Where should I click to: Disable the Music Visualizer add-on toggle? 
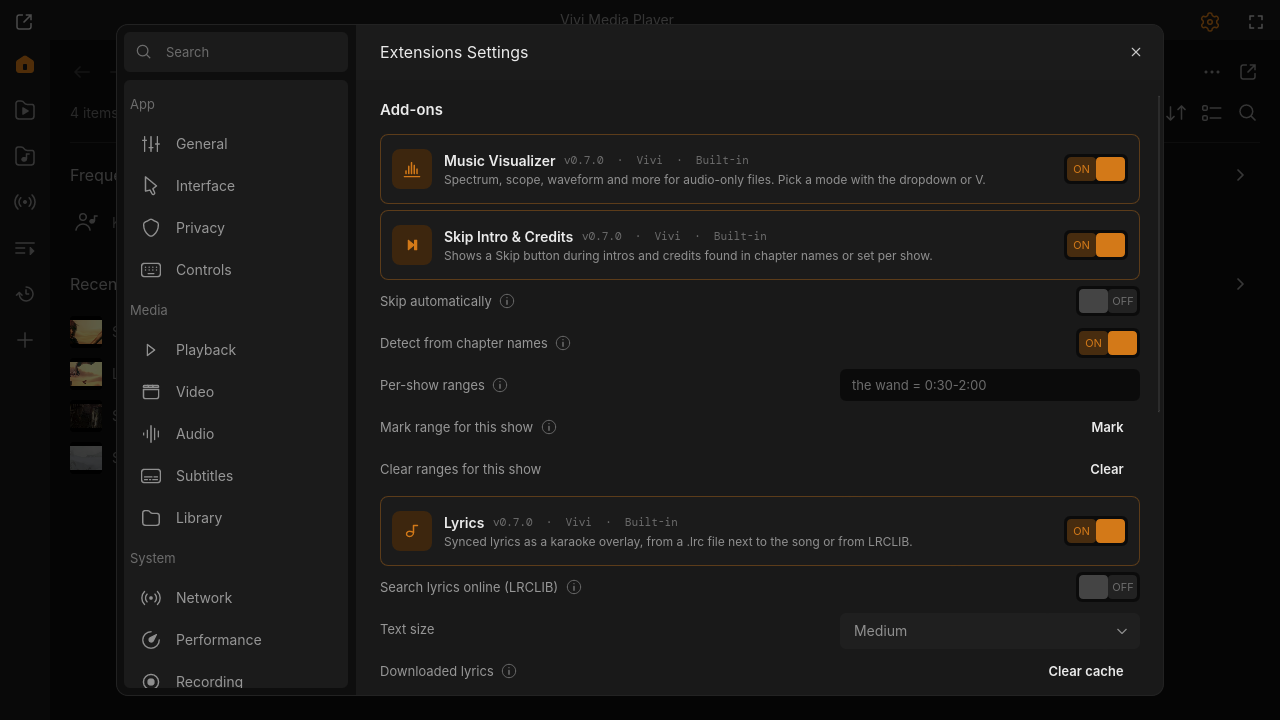(x=1096, y=169)
